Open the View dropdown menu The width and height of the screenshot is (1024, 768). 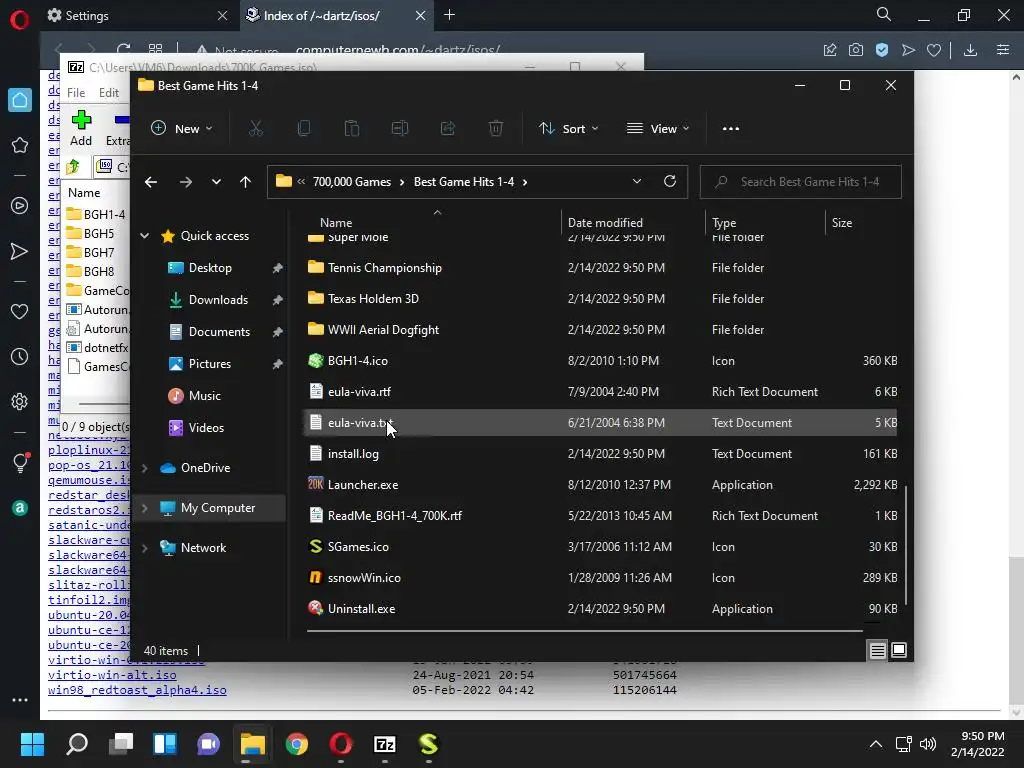click(658, 129)
